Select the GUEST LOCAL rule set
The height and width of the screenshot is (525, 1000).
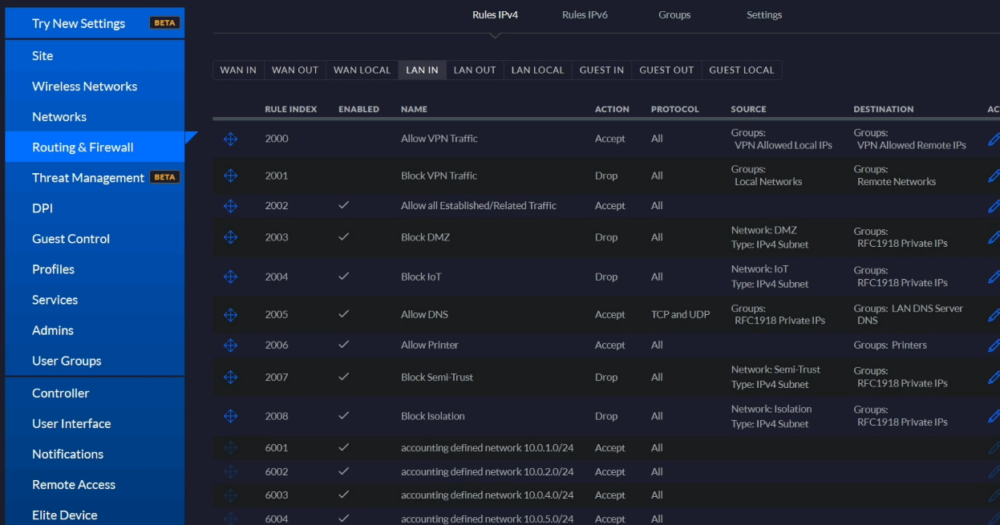pos(742,70)
